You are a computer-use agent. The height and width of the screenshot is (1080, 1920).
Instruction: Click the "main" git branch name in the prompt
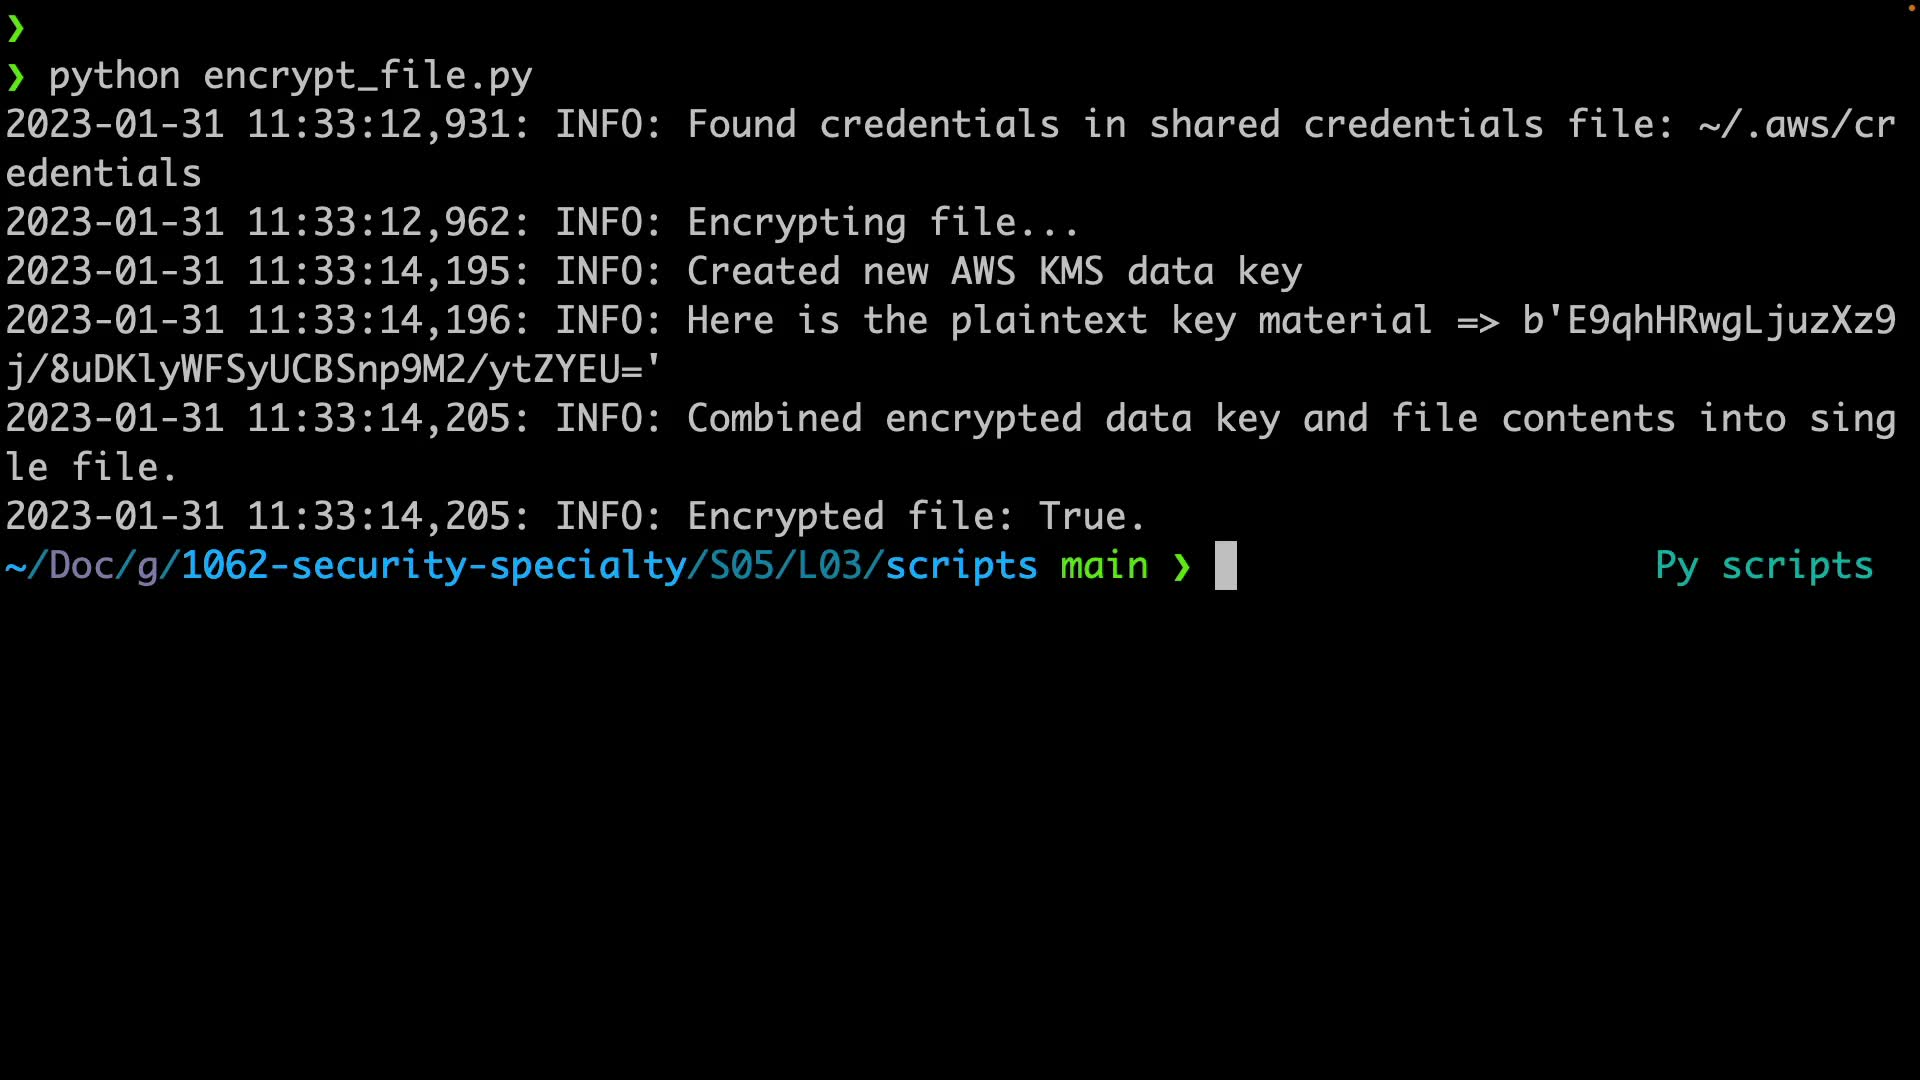coord(1104,567)
